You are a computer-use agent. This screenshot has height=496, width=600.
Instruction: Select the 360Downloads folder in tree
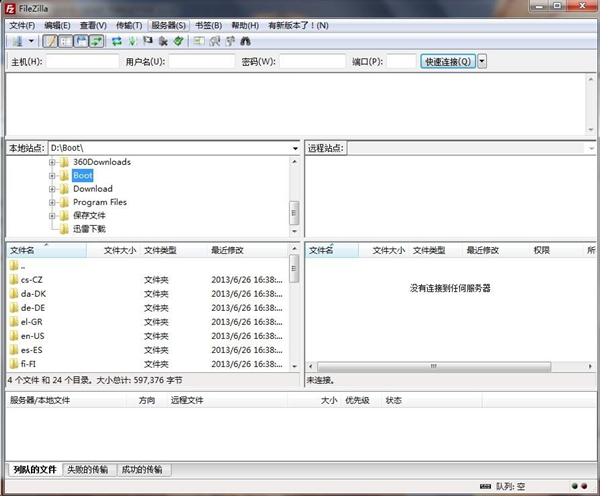pos(102,162)
